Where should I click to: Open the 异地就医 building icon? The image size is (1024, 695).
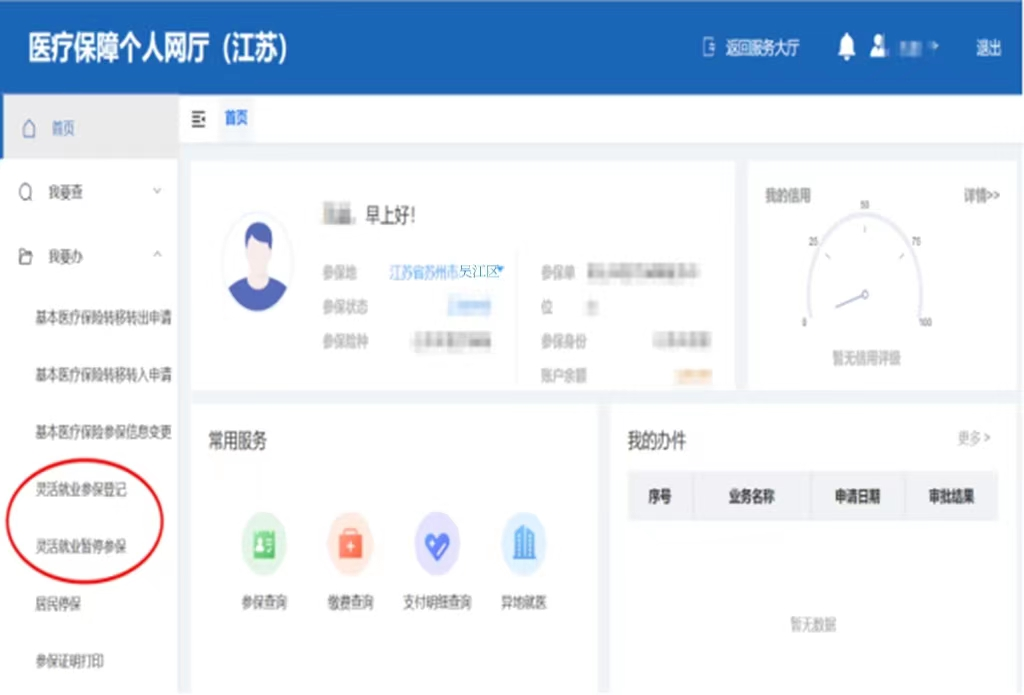point(523,545)
